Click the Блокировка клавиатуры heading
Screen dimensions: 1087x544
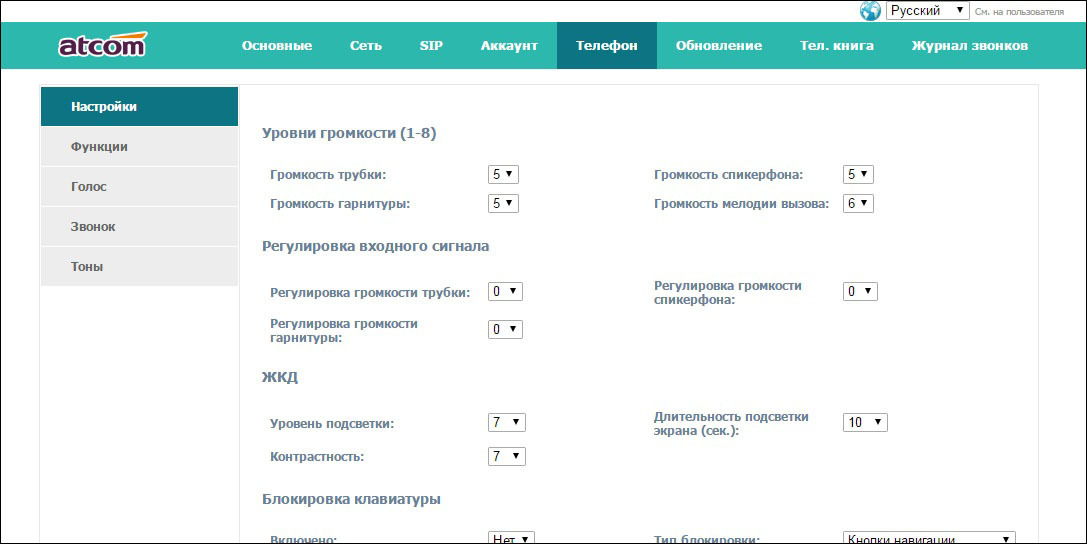click(x=351, y=499)
